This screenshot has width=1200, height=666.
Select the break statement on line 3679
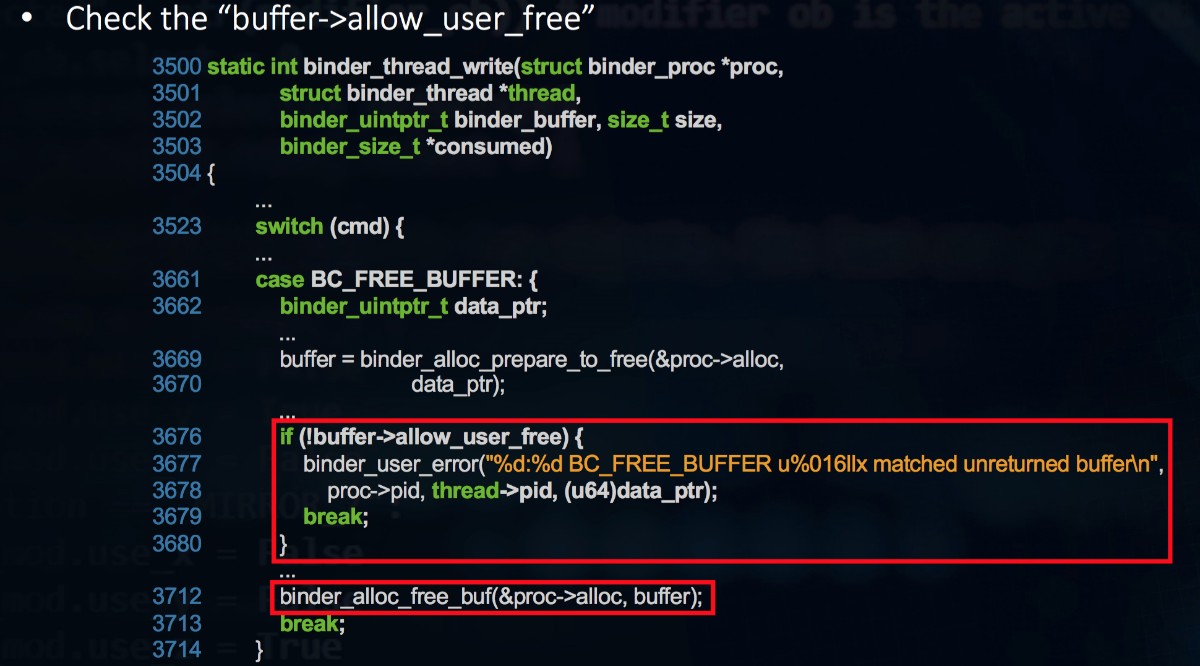[336, 517]
